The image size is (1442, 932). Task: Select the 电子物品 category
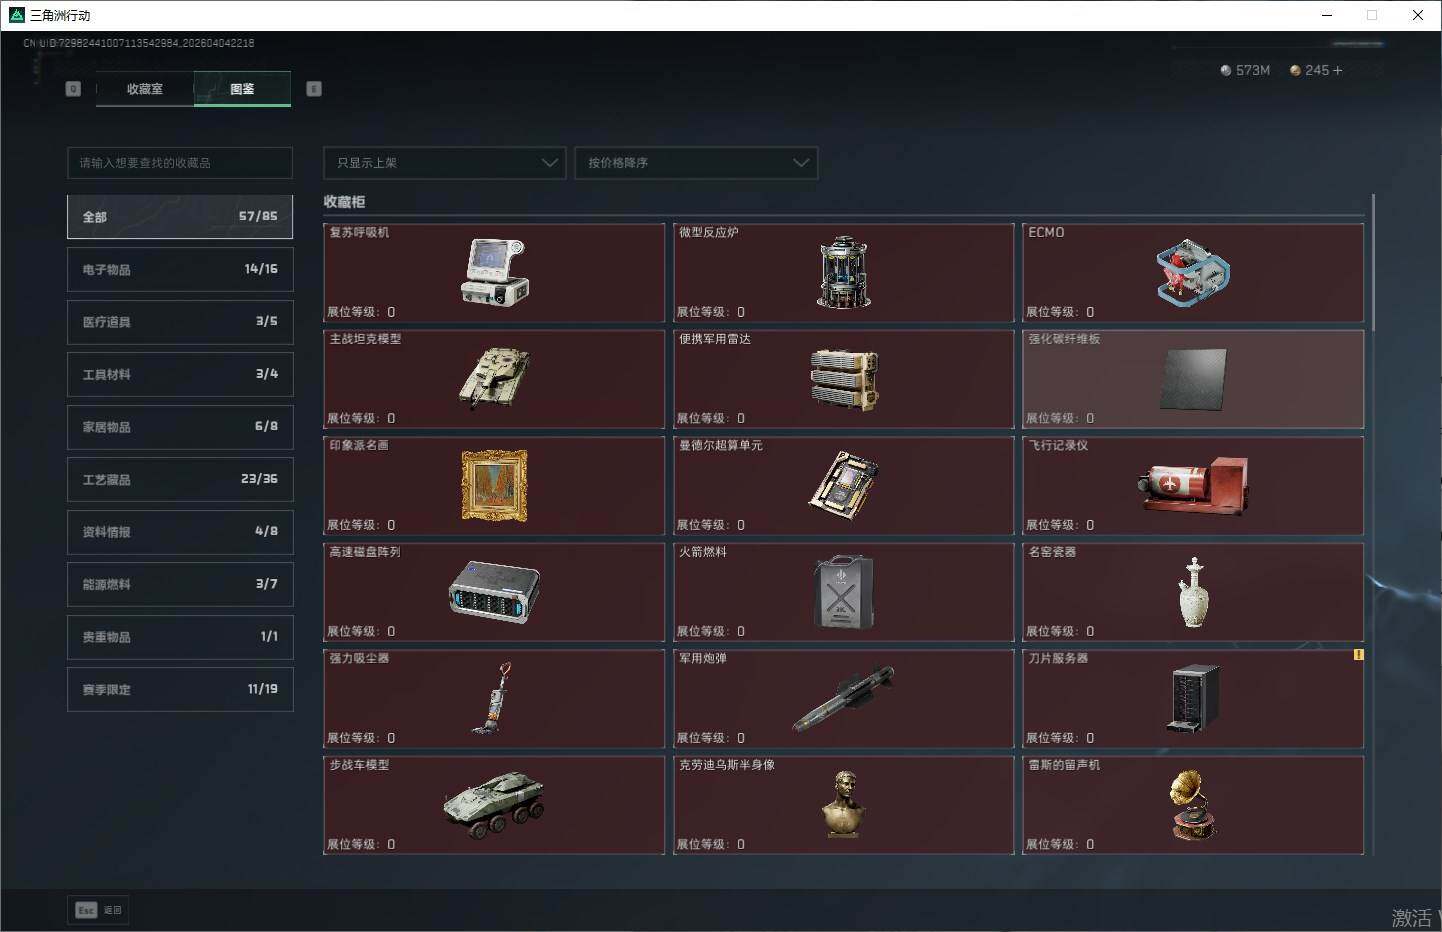[180, 270]
